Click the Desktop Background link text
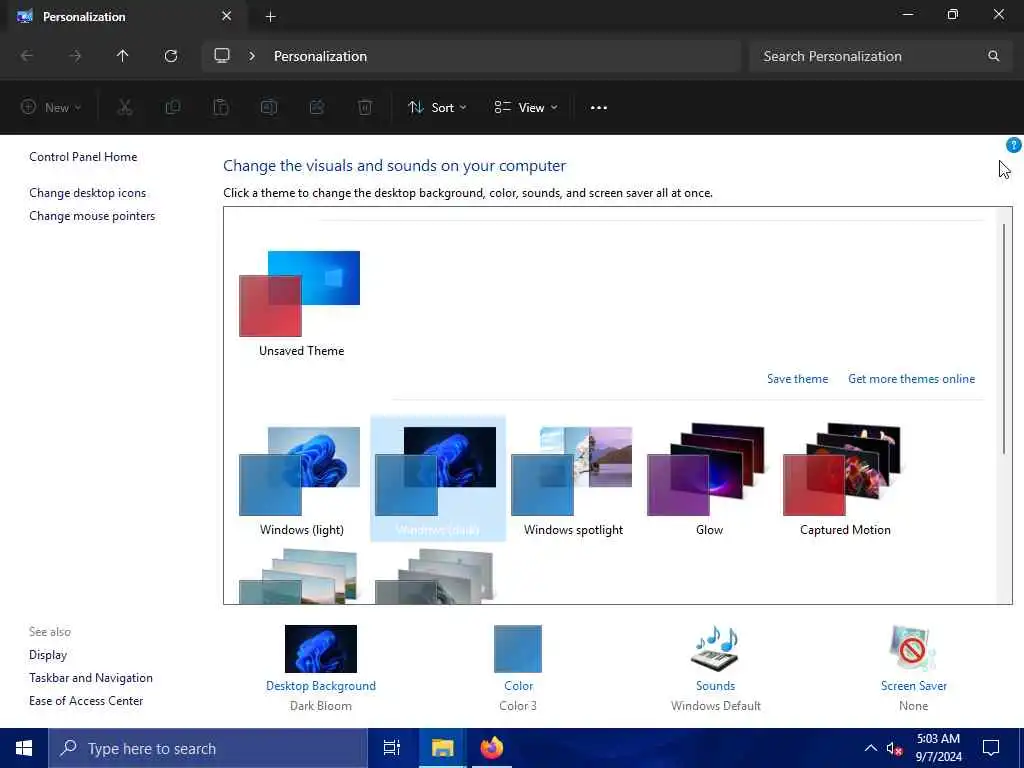 coord(321,686)
